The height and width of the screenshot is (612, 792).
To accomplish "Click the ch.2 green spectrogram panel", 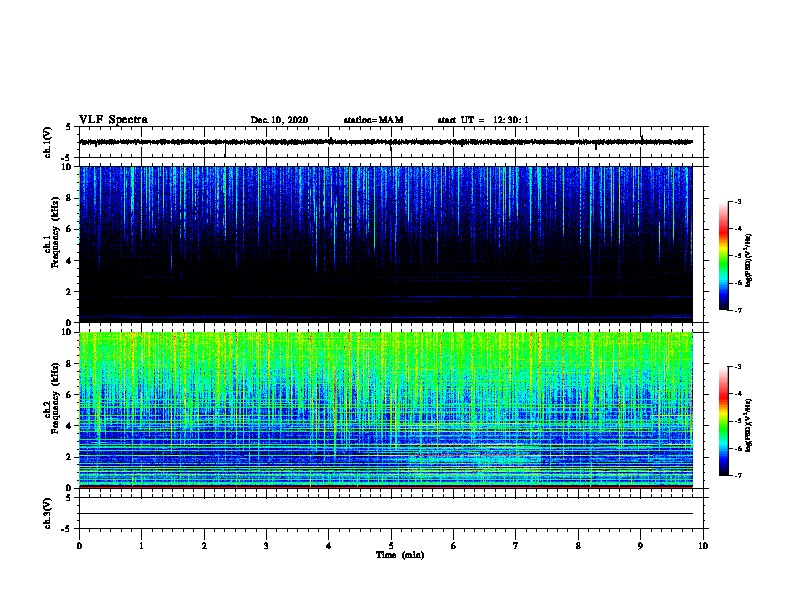I will click(386, 410).
